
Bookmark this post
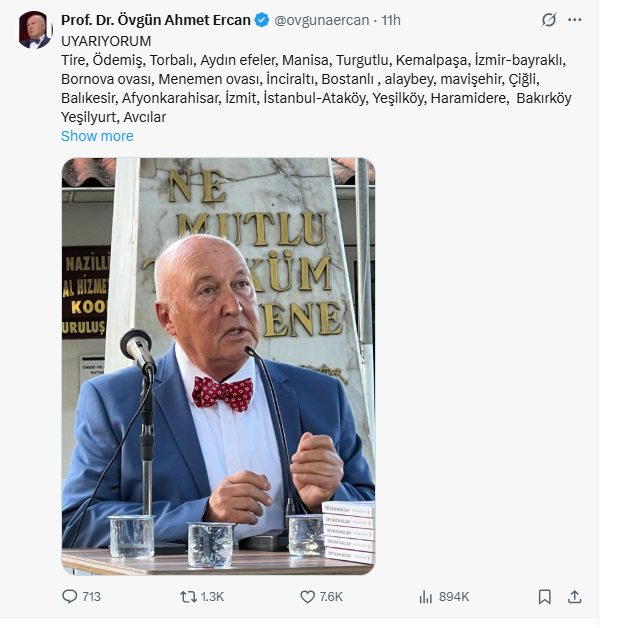point(544,596)
